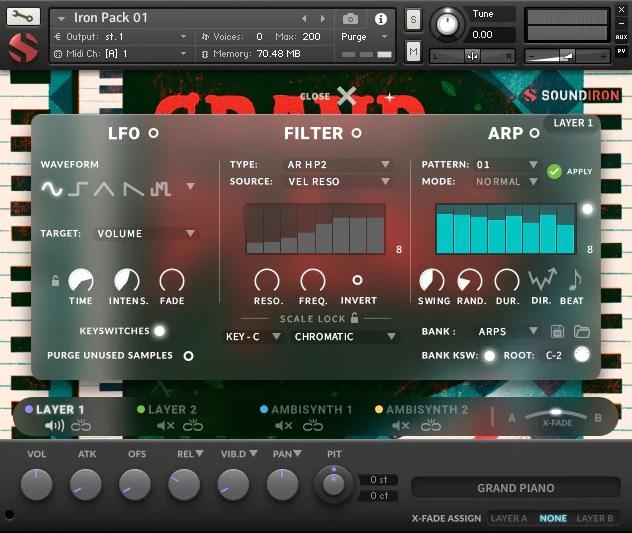Viewport: 632px width, 533px height.
Task: Select the Layer 2 tab
Action: click(167, 410)
